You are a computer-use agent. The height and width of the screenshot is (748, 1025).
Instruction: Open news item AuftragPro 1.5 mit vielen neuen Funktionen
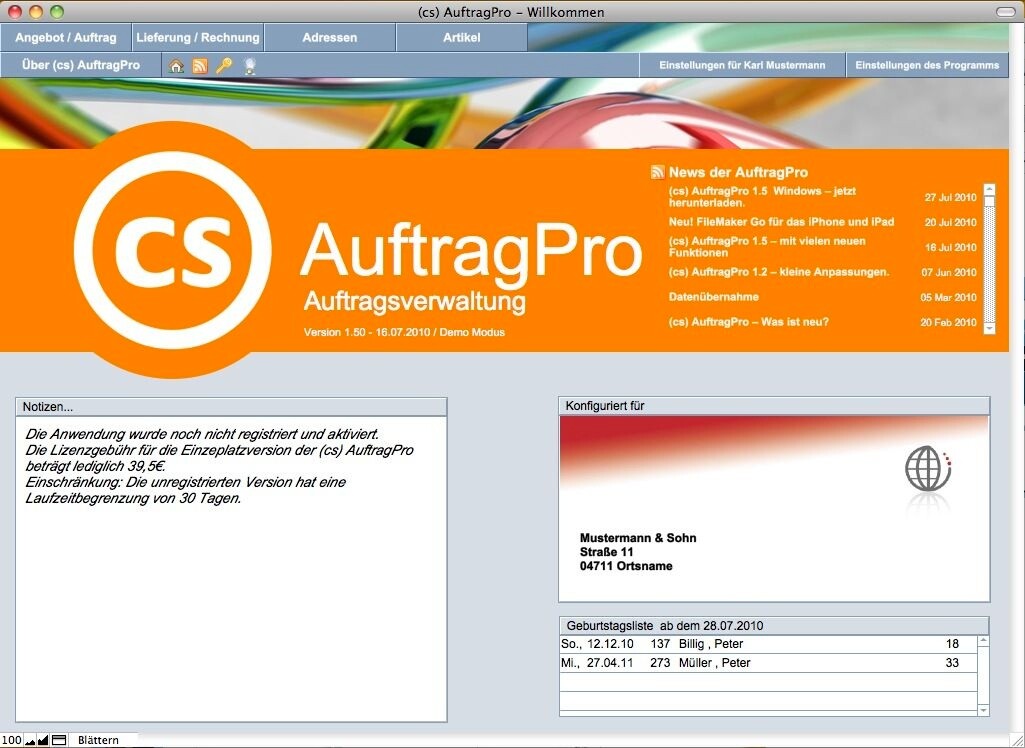(x=767, y=246)
